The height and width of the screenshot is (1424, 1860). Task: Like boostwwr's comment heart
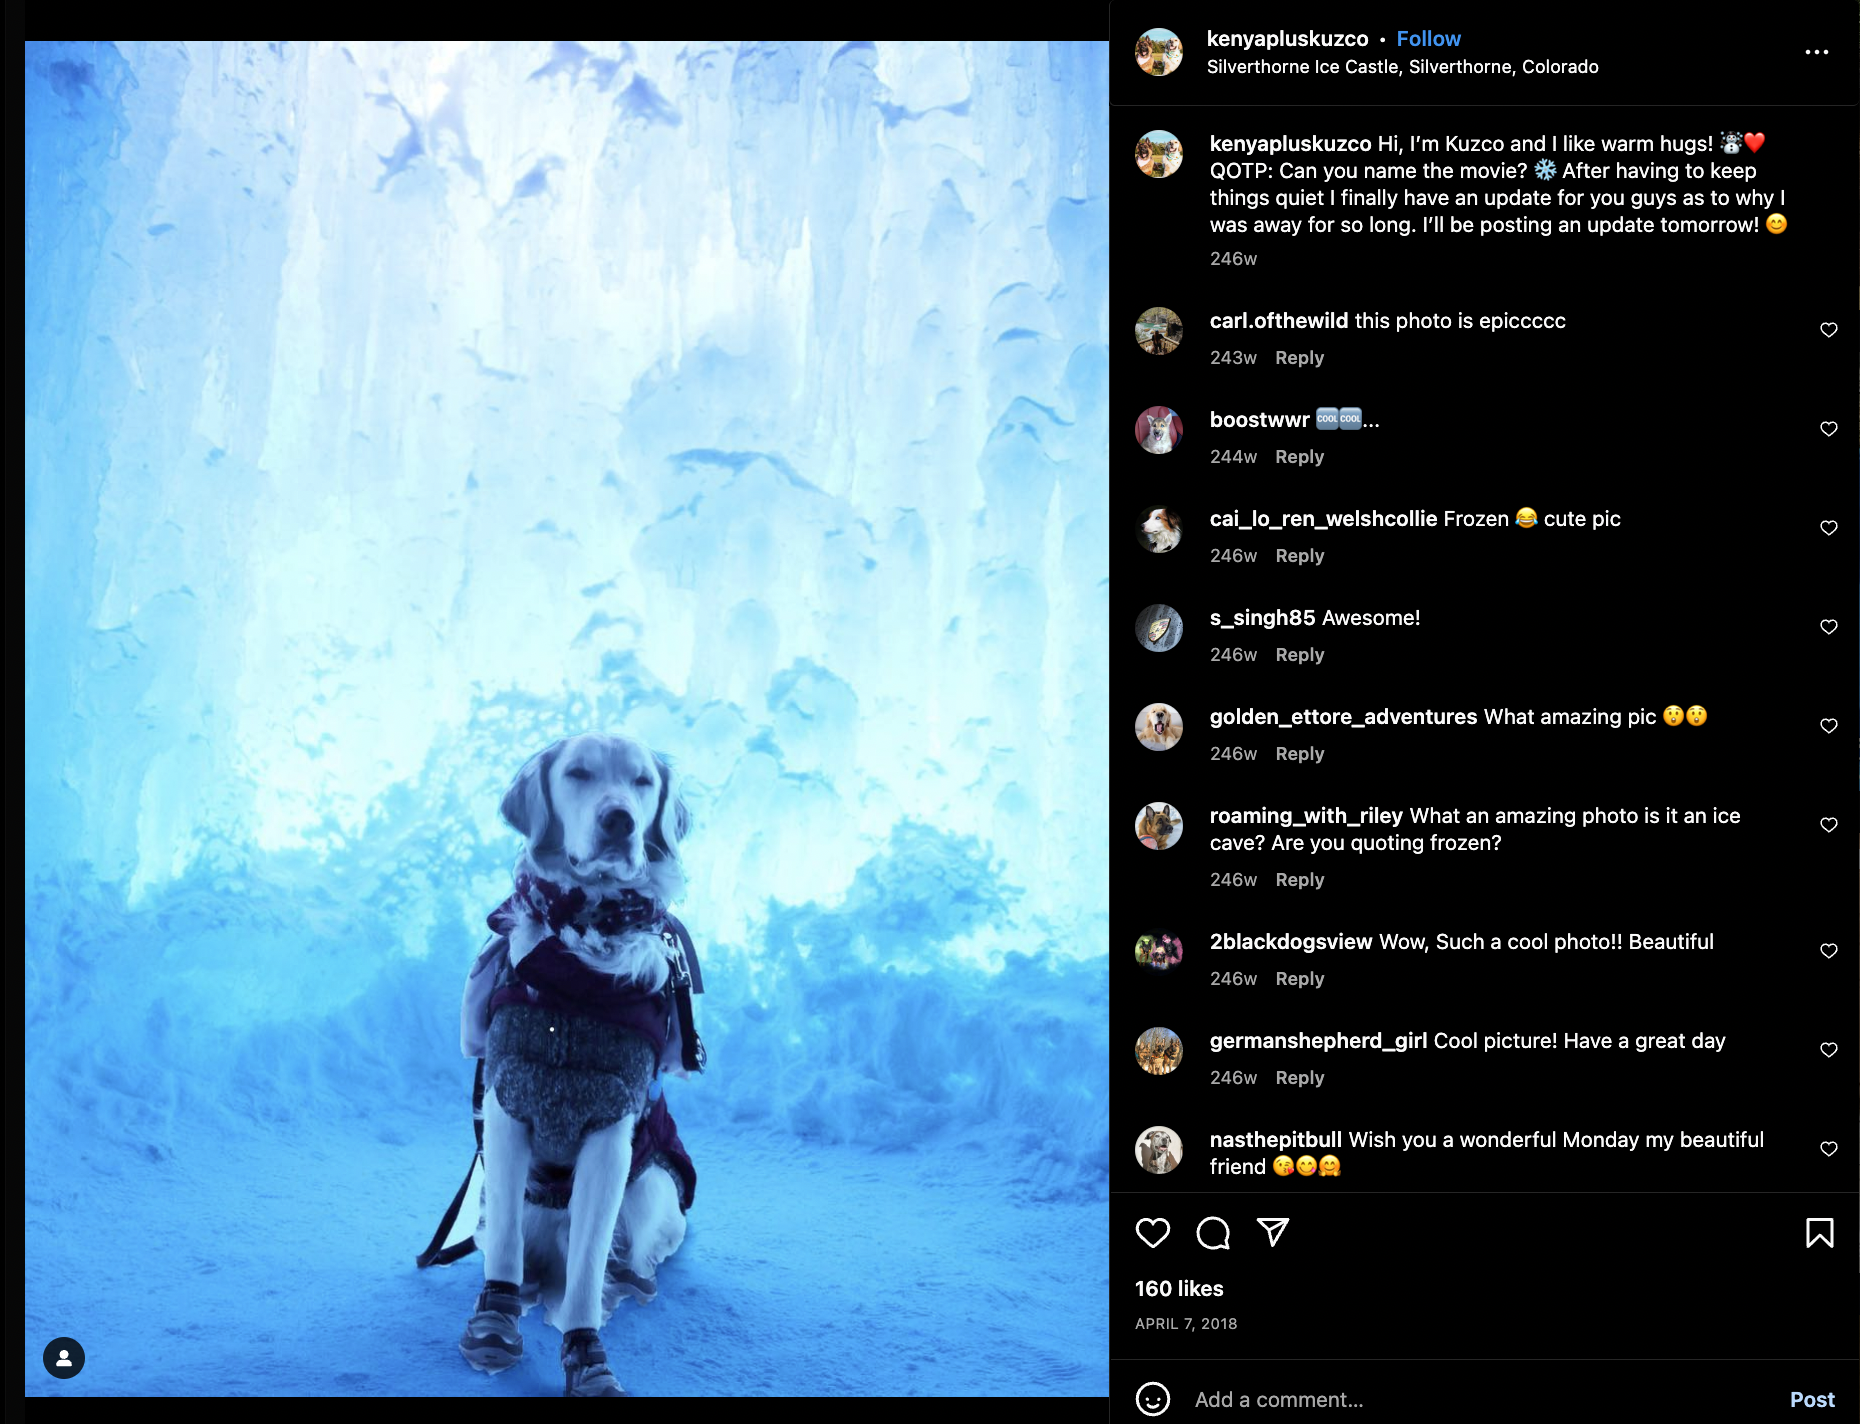pyautogui.click(x=1829, y=429)
